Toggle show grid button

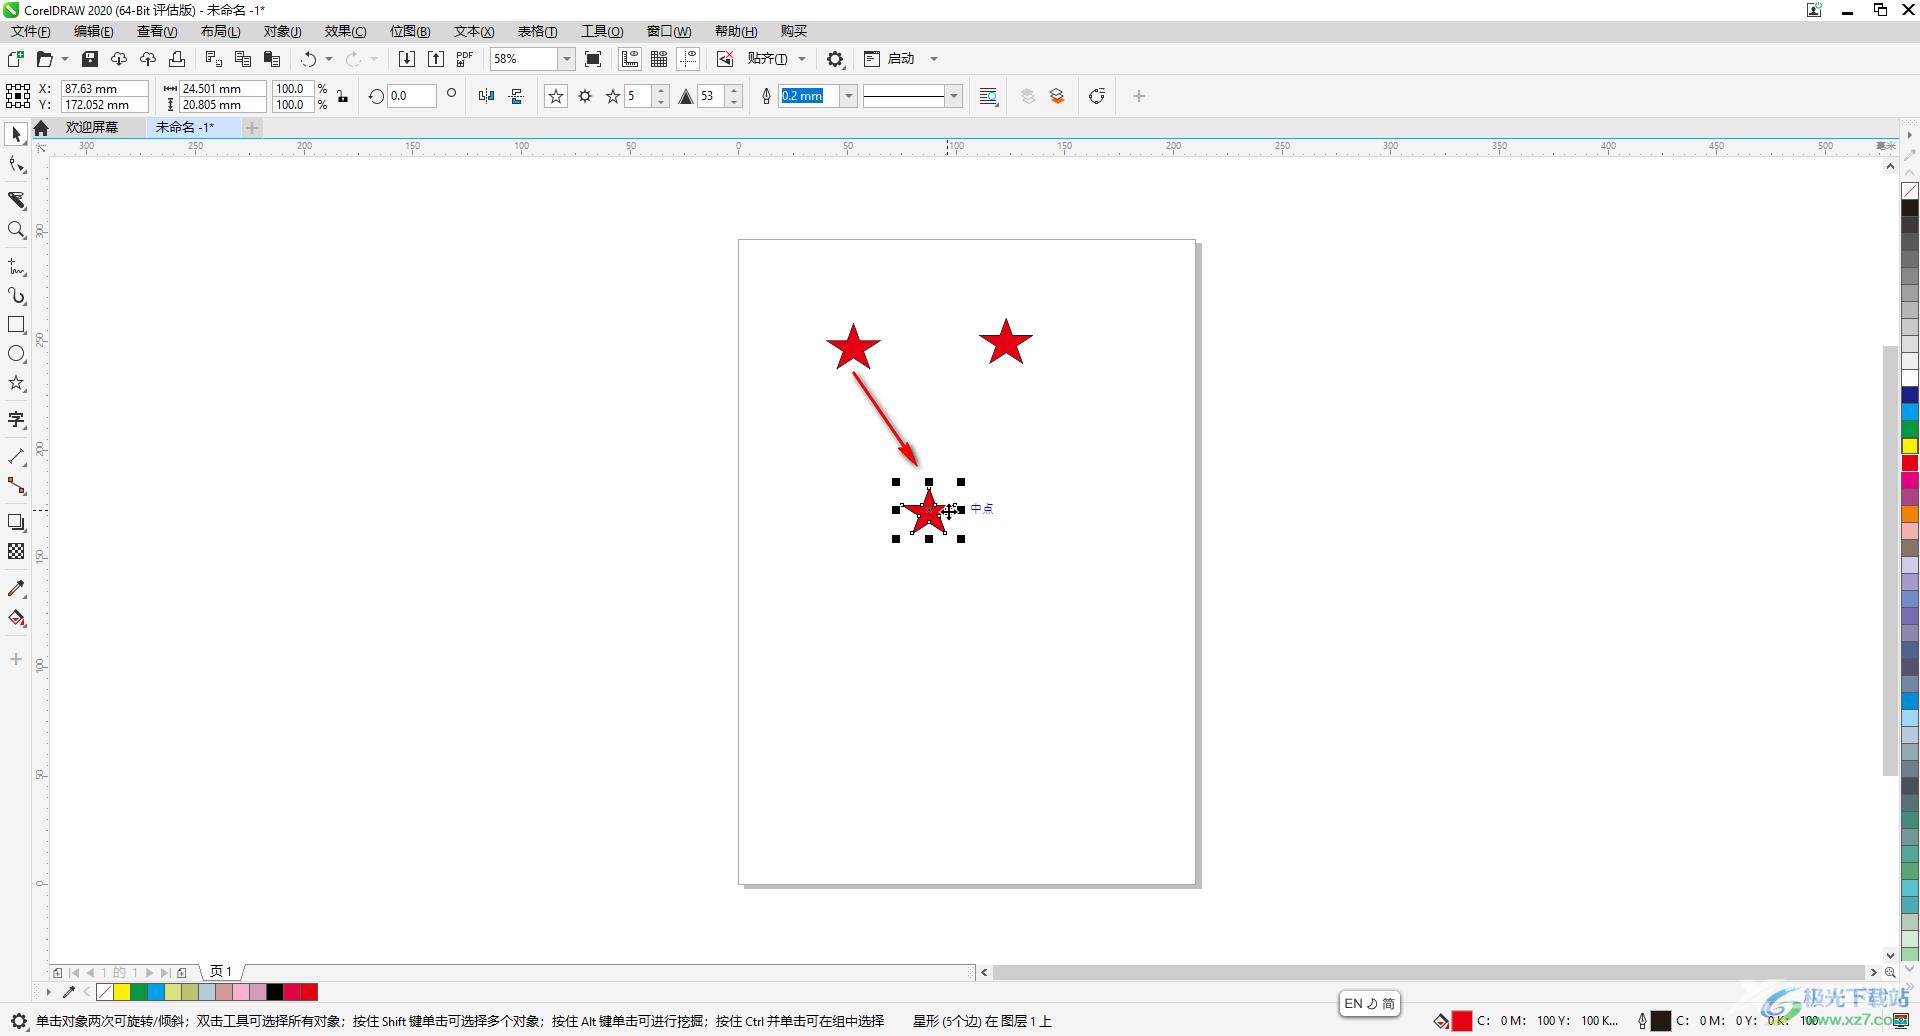pos(659,59)
